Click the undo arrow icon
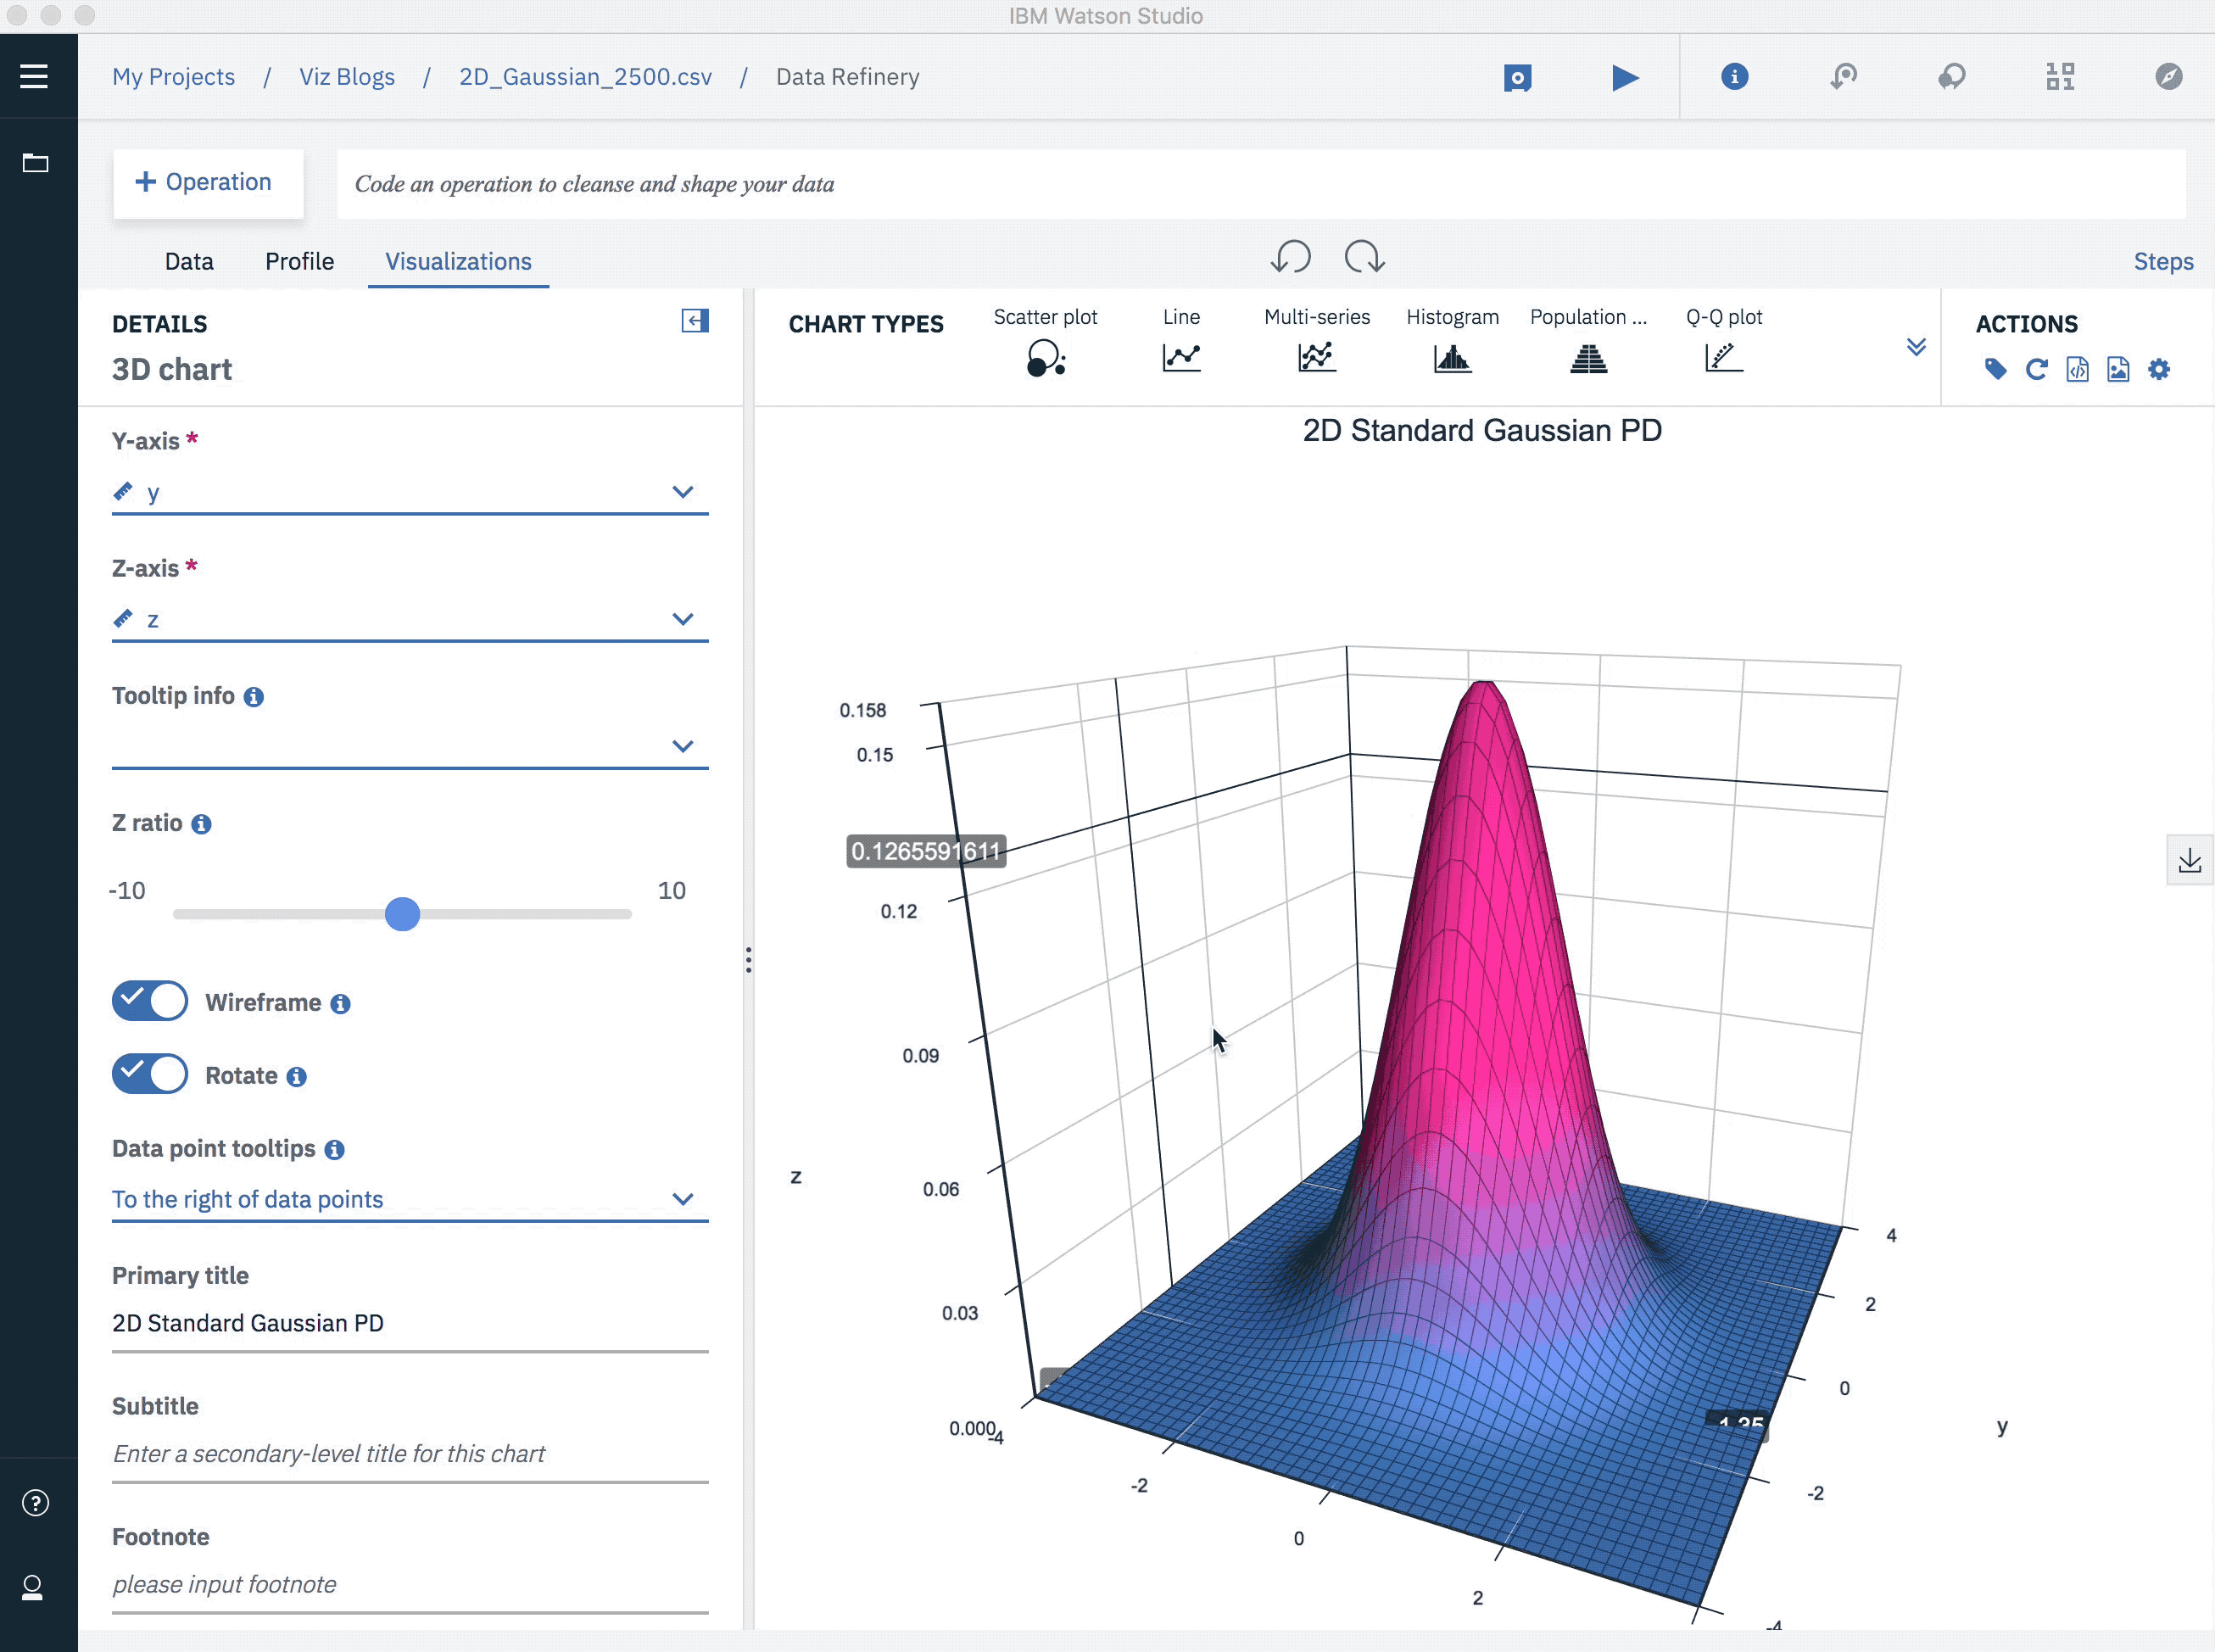 click(x=1290, y=257)
